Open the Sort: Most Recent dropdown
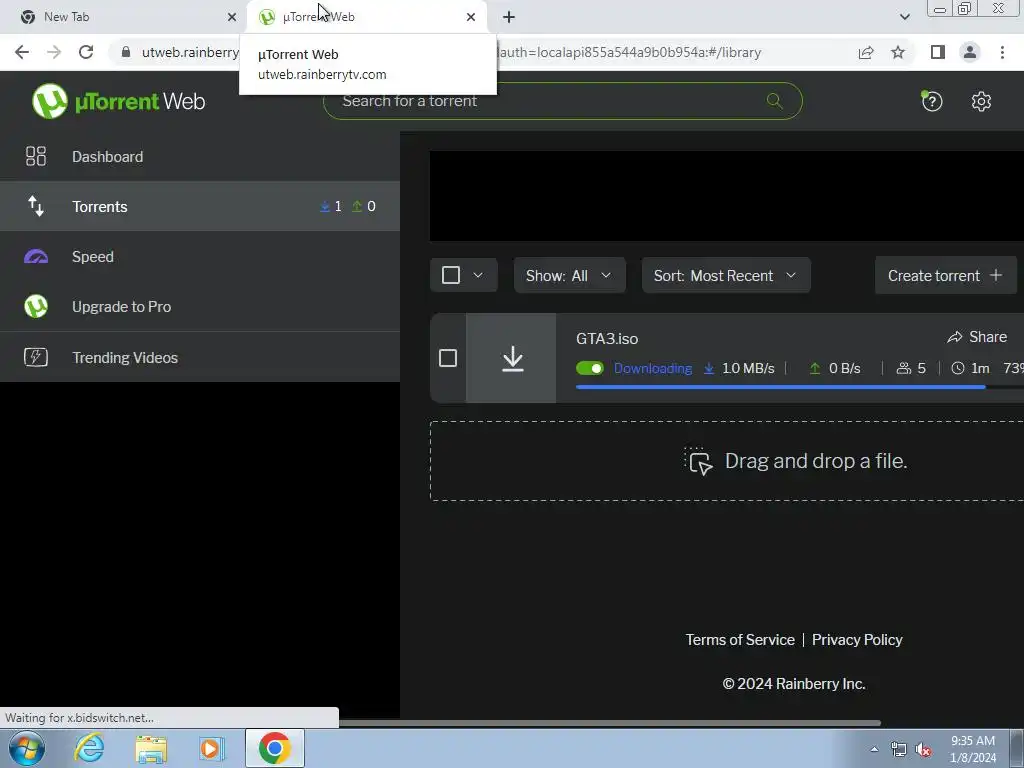 point(726,276)
